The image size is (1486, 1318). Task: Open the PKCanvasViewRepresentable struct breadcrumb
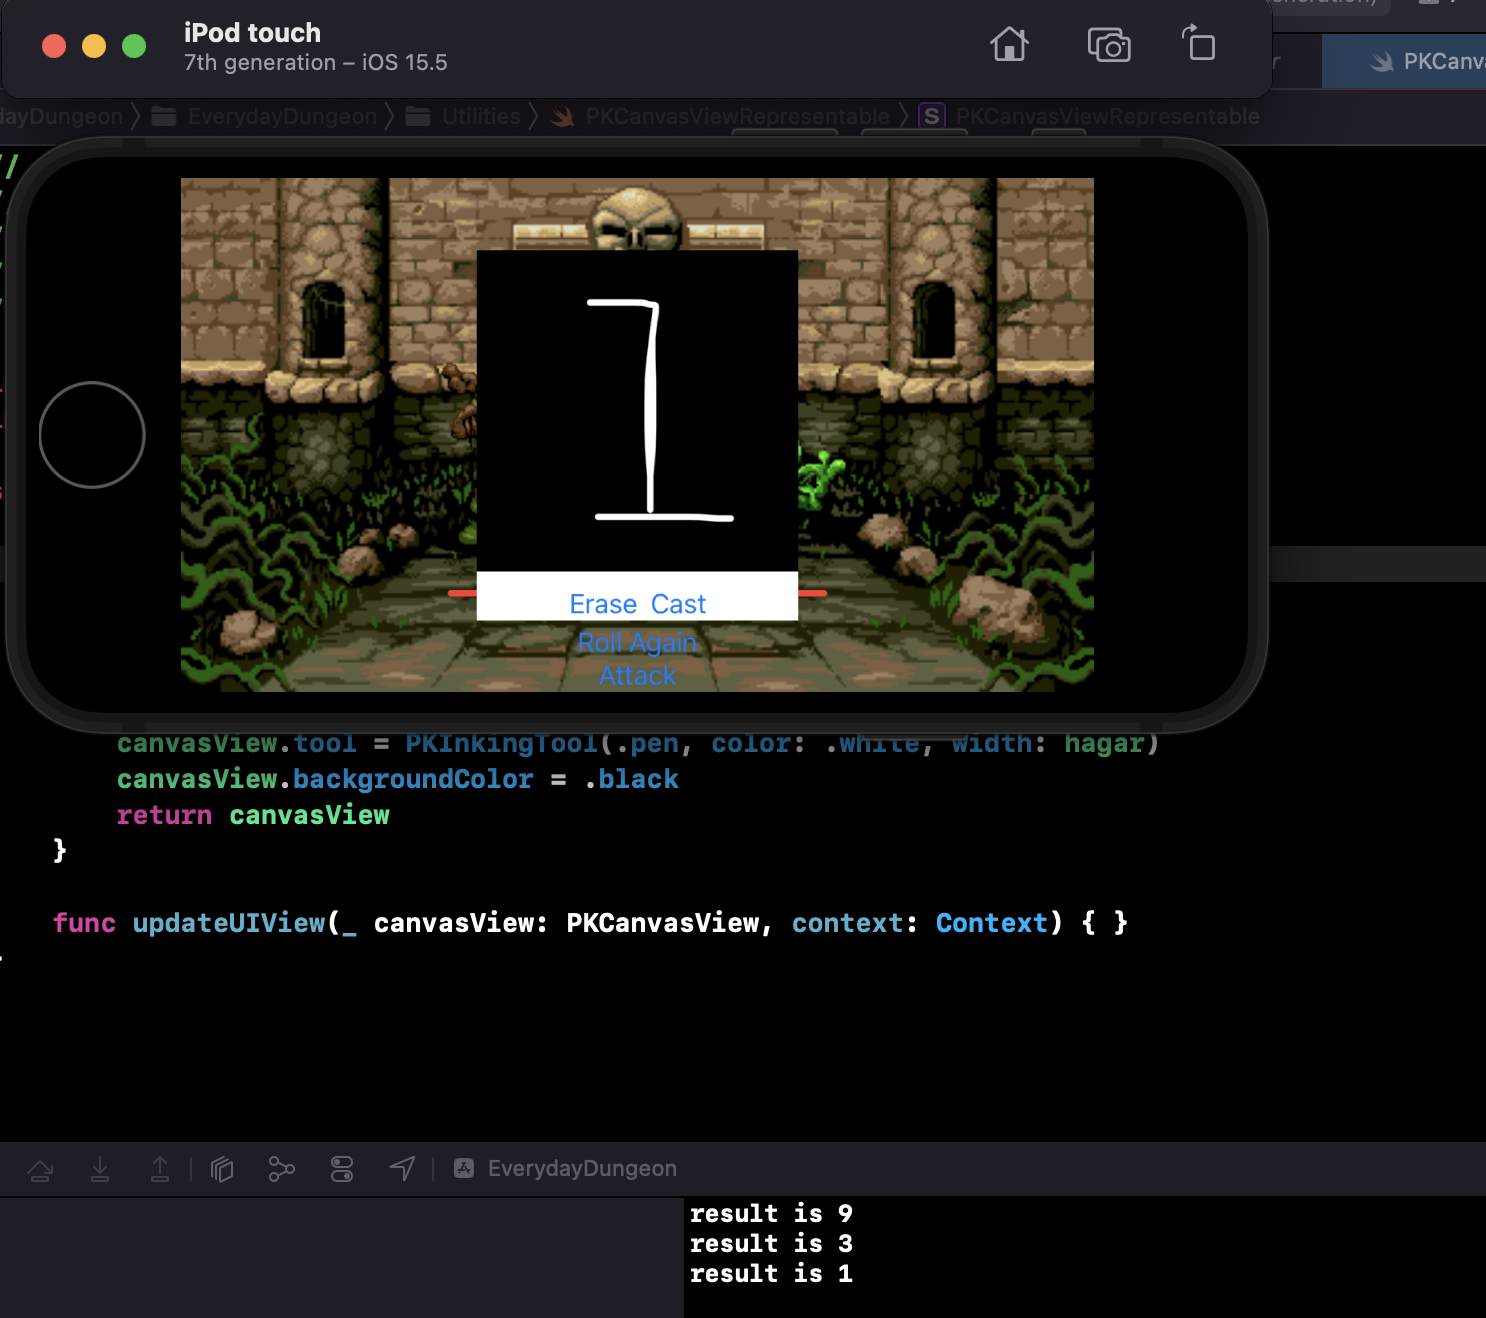point(1089,117)
